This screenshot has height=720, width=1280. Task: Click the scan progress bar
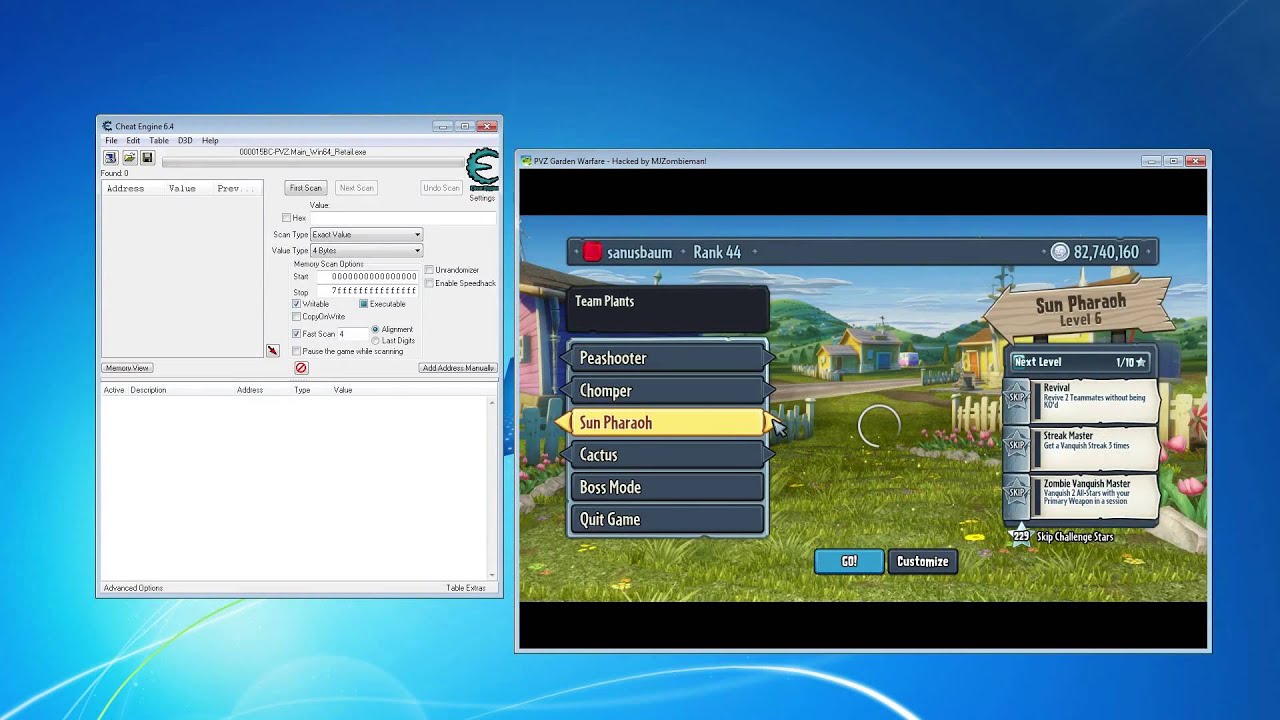tap(313, 162)
